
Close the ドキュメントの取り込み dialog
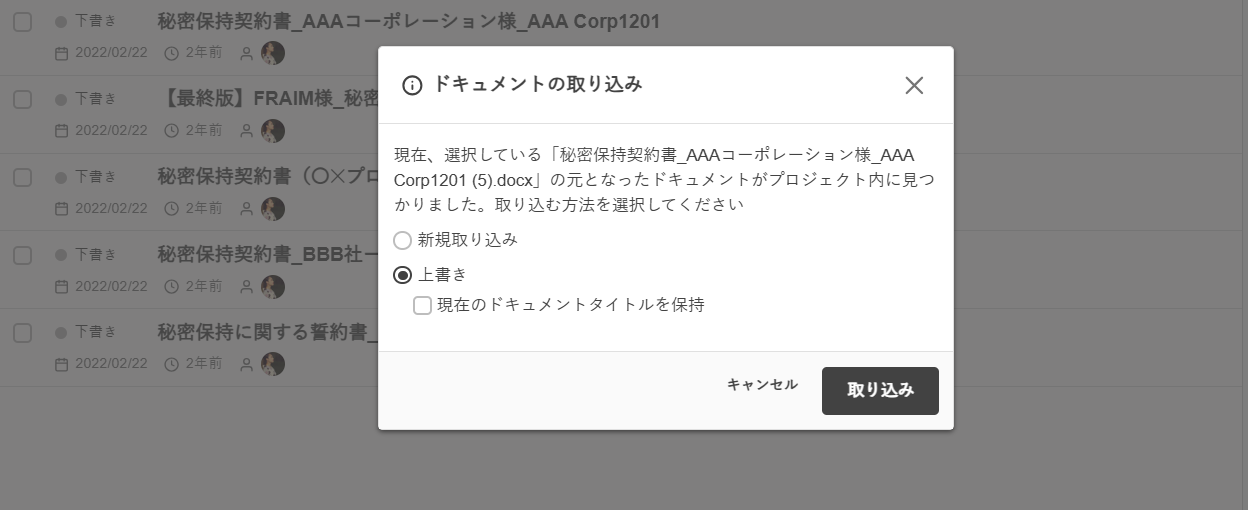[x=914, y=86]
